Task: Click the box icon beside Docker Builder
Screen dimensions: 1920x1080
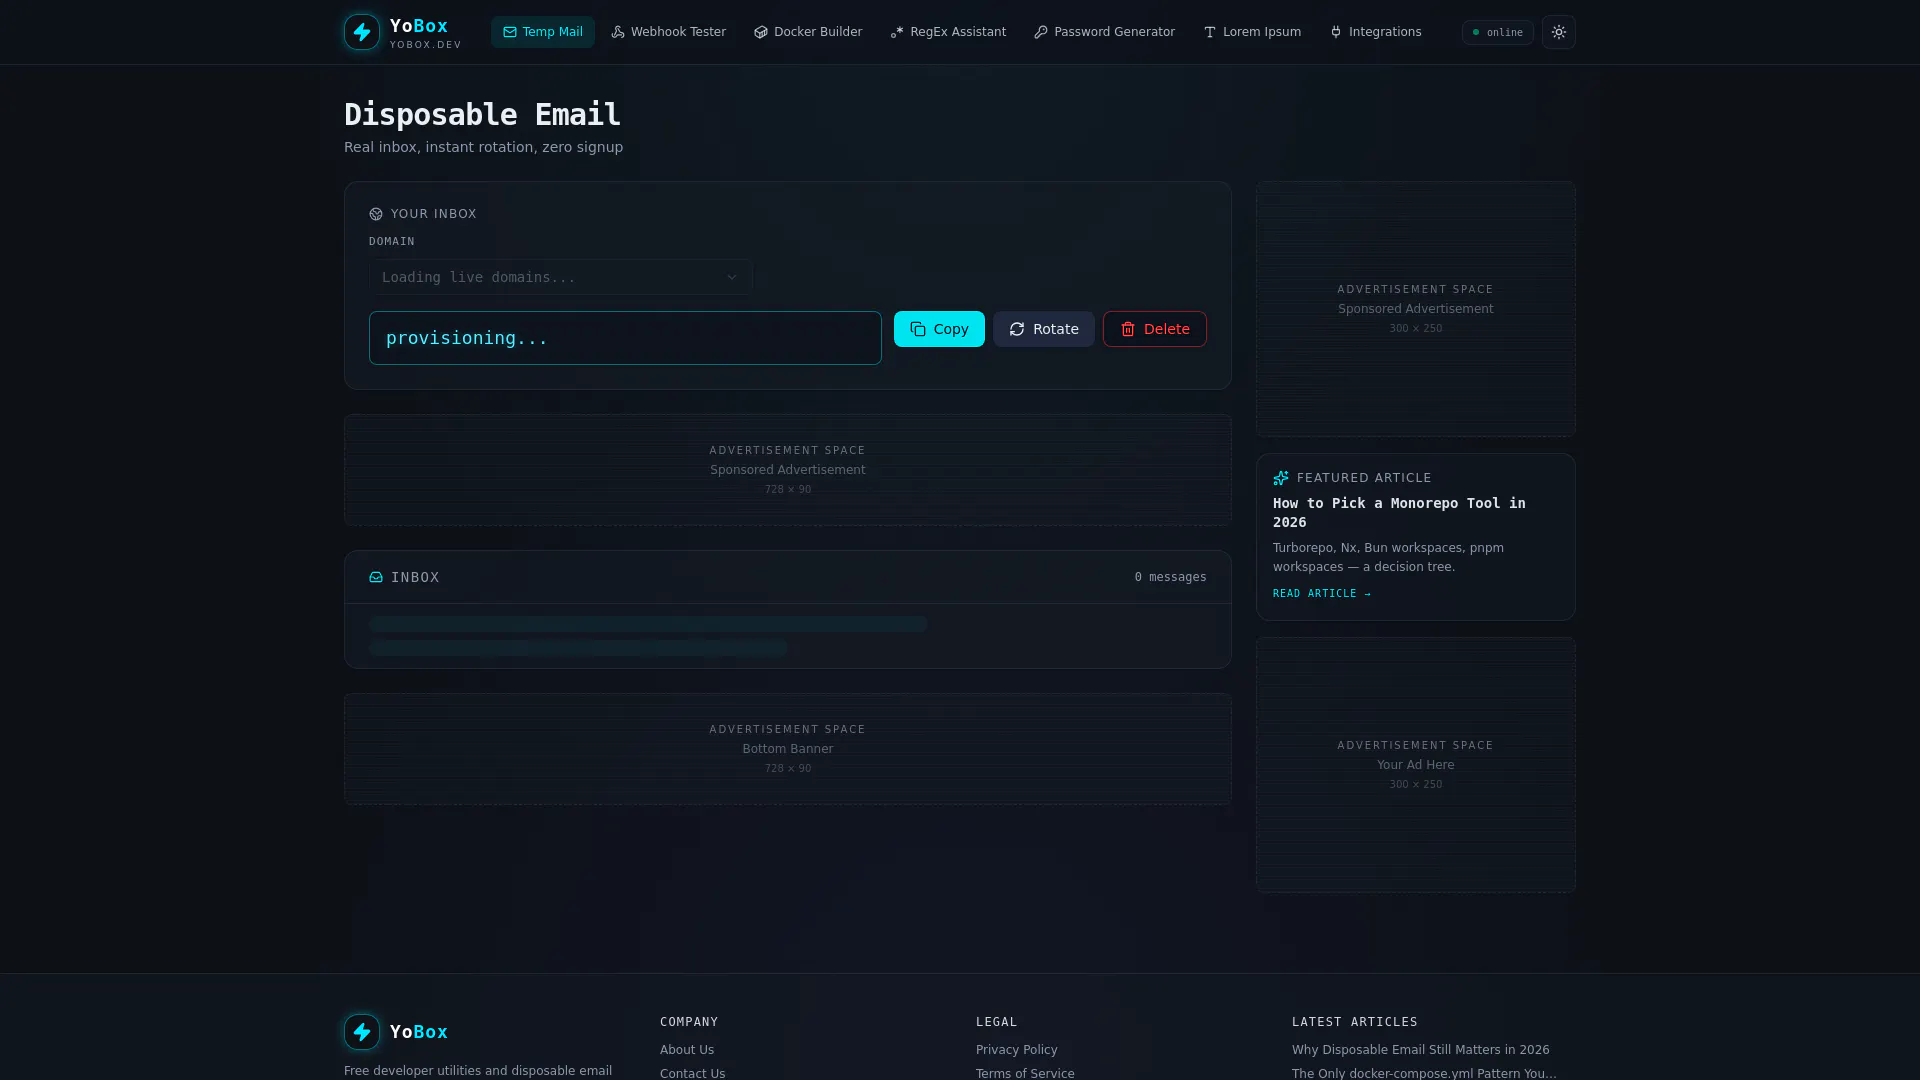Action: [x=760, y=32]
